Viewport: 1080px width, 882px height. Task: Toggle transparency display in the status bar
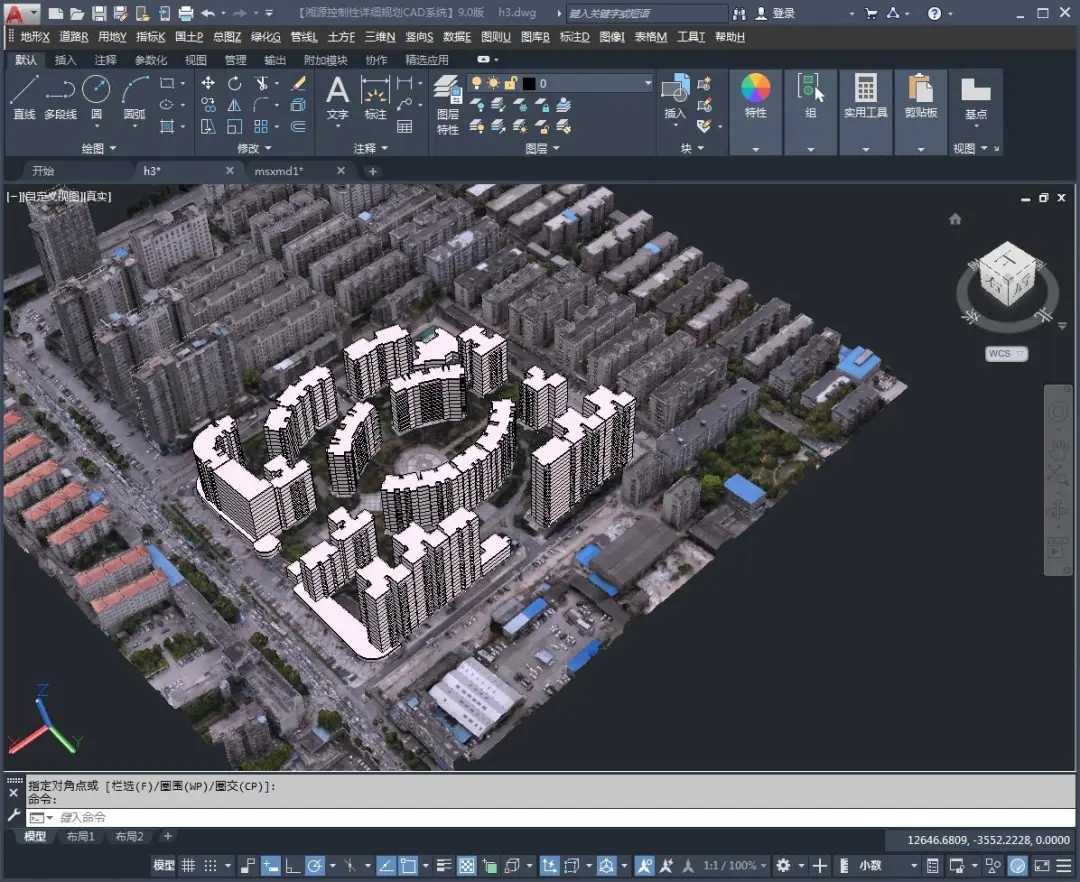click(x=467, y=865)
